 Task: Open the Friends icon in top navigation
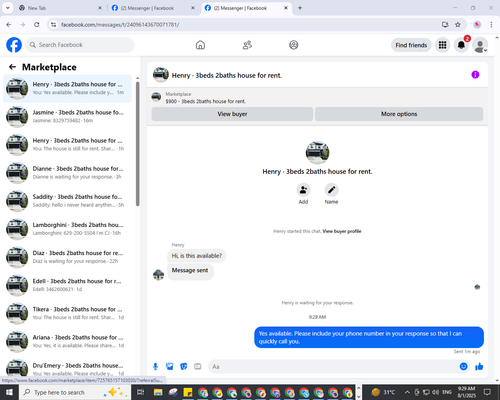coord(247,45)
